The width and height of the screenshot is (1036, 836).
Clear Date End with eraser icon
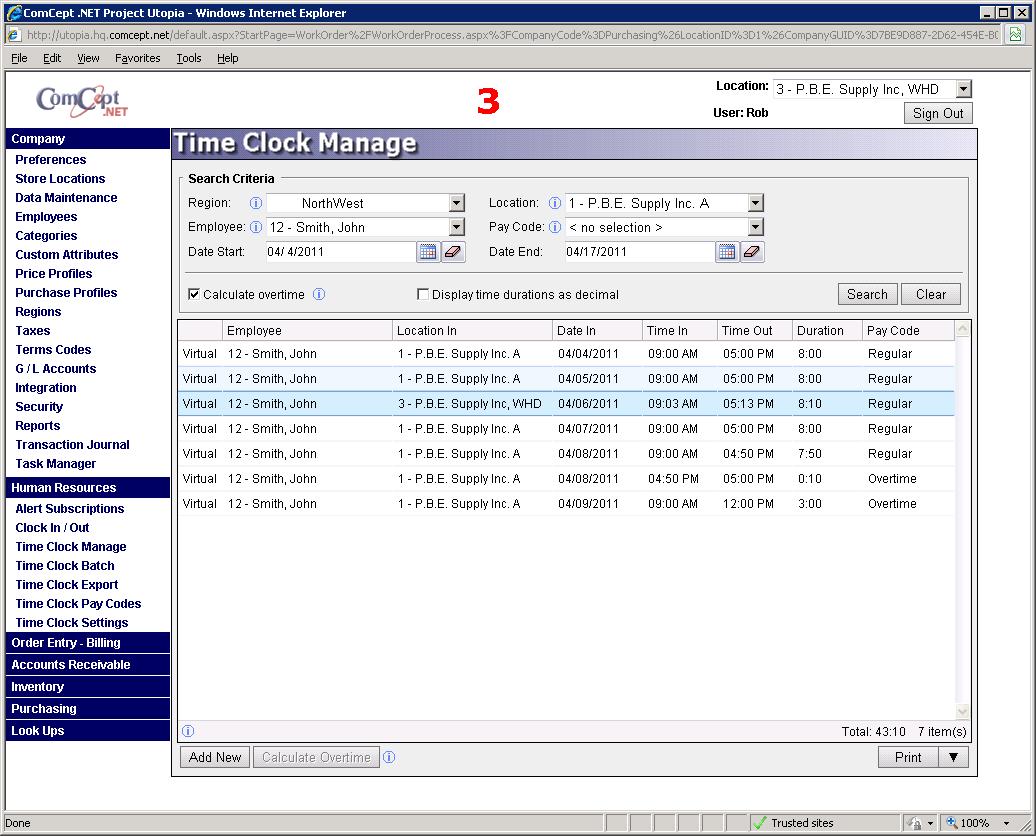coord(752,252)
